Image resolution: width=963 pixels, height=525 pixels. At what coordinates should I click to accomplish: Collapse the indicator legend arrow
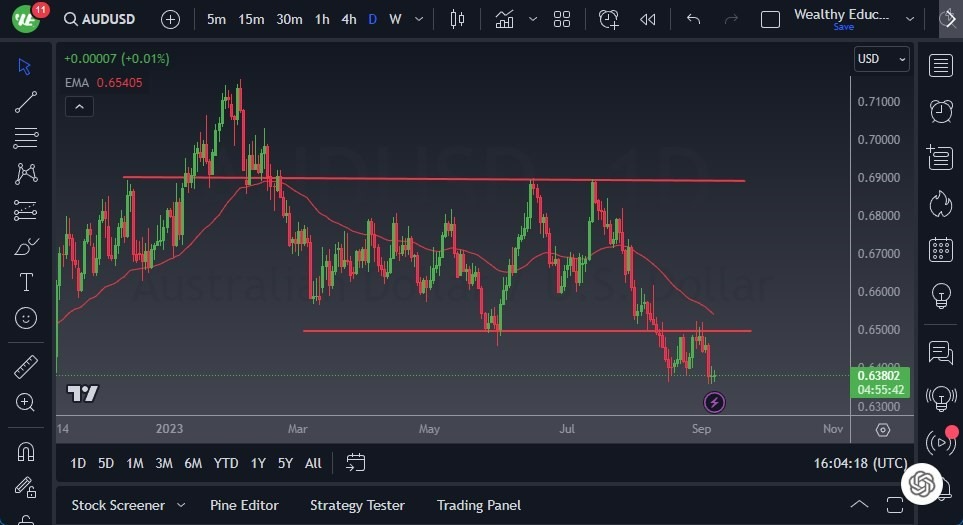click(79, 107)
